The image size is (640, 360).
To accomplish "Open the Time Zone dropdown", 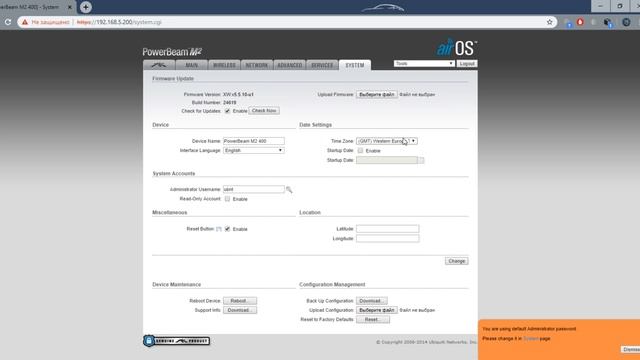I will pyautogui.click(x=387, y=141).
